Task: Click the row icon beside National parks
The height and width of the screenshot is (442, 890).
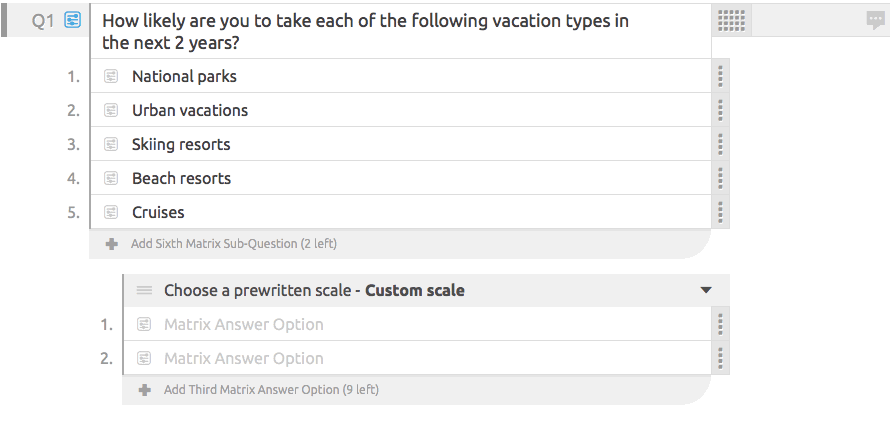Action: (x=111, y=76)
